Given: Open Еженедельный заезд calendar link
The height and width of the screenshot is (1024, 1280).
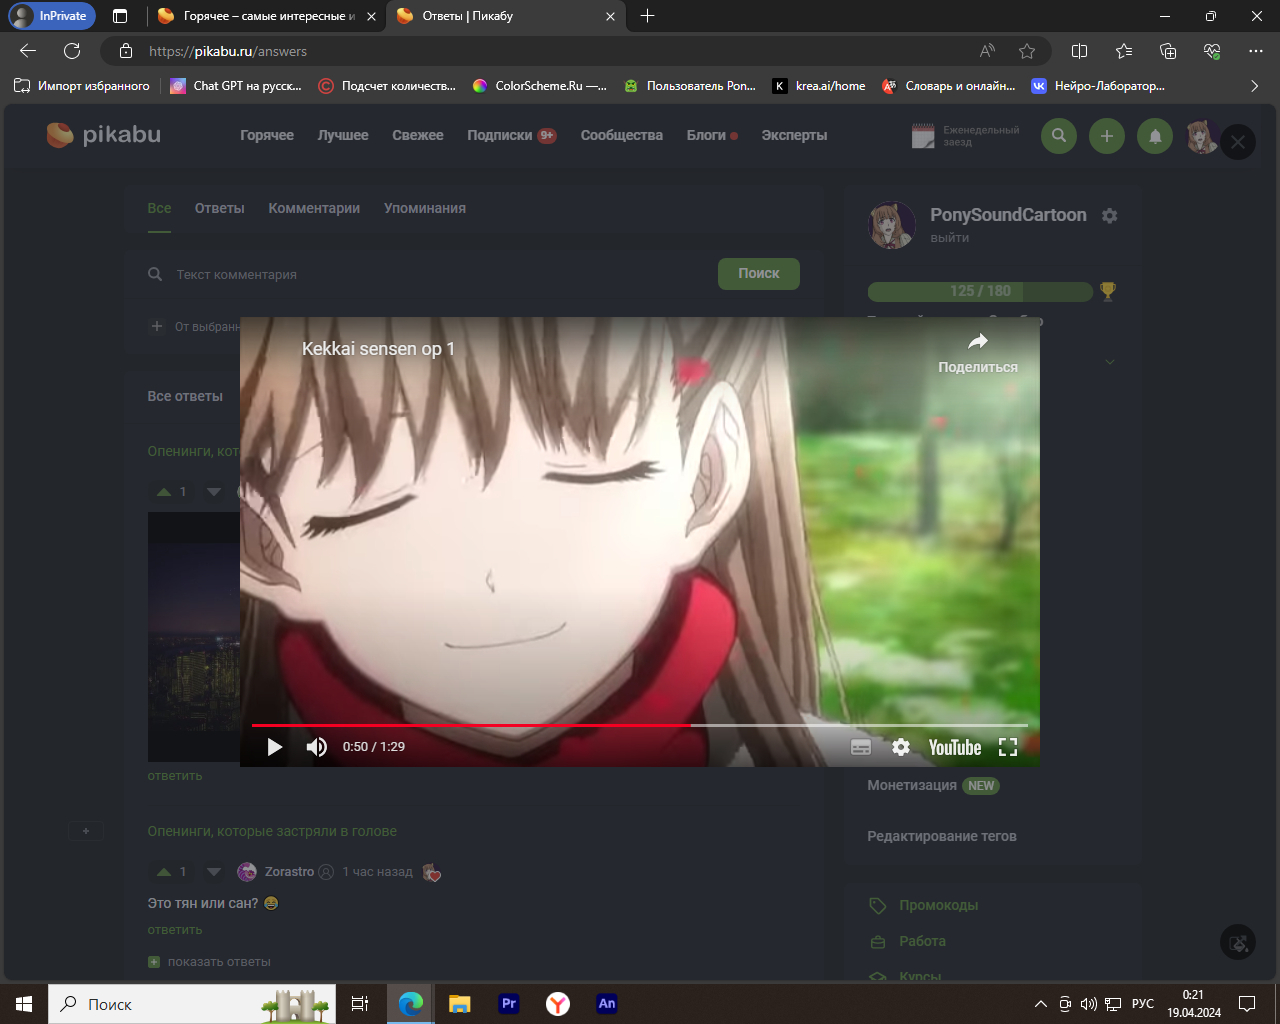Looking at the screenshot, I should click(966, 136).
